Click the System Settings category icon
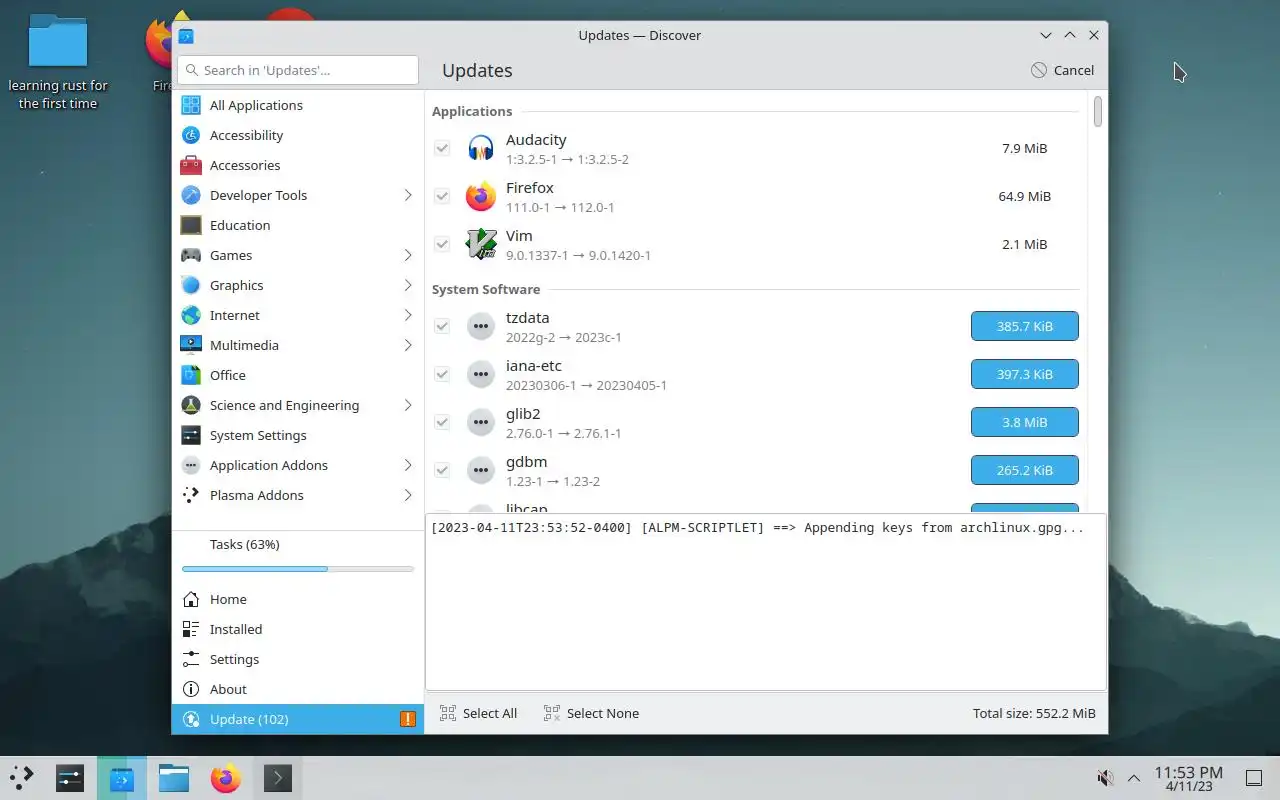1280x800 pixels. point(191,435)
